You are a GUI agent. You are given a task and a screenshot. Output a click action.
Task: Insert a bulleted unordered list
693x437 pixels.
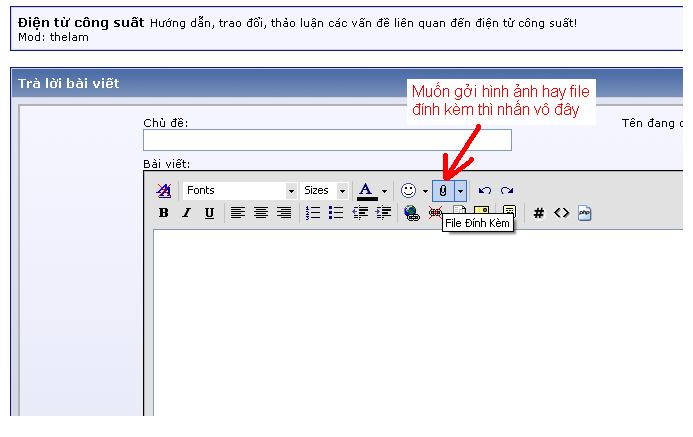point(336,213)
